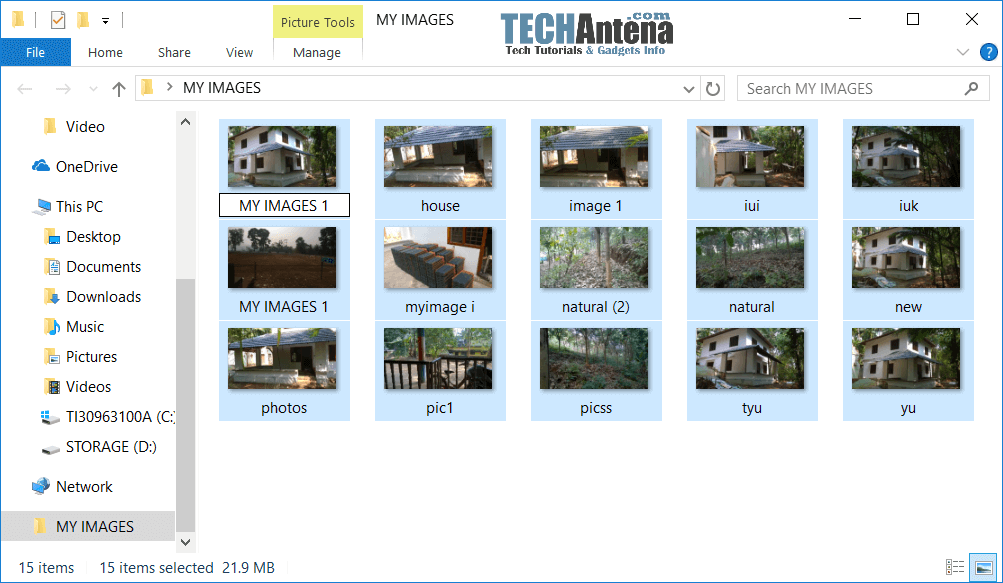Click the New folder quick access icon
Viewport: 1003px width, 583px height.
pos(83,20)
